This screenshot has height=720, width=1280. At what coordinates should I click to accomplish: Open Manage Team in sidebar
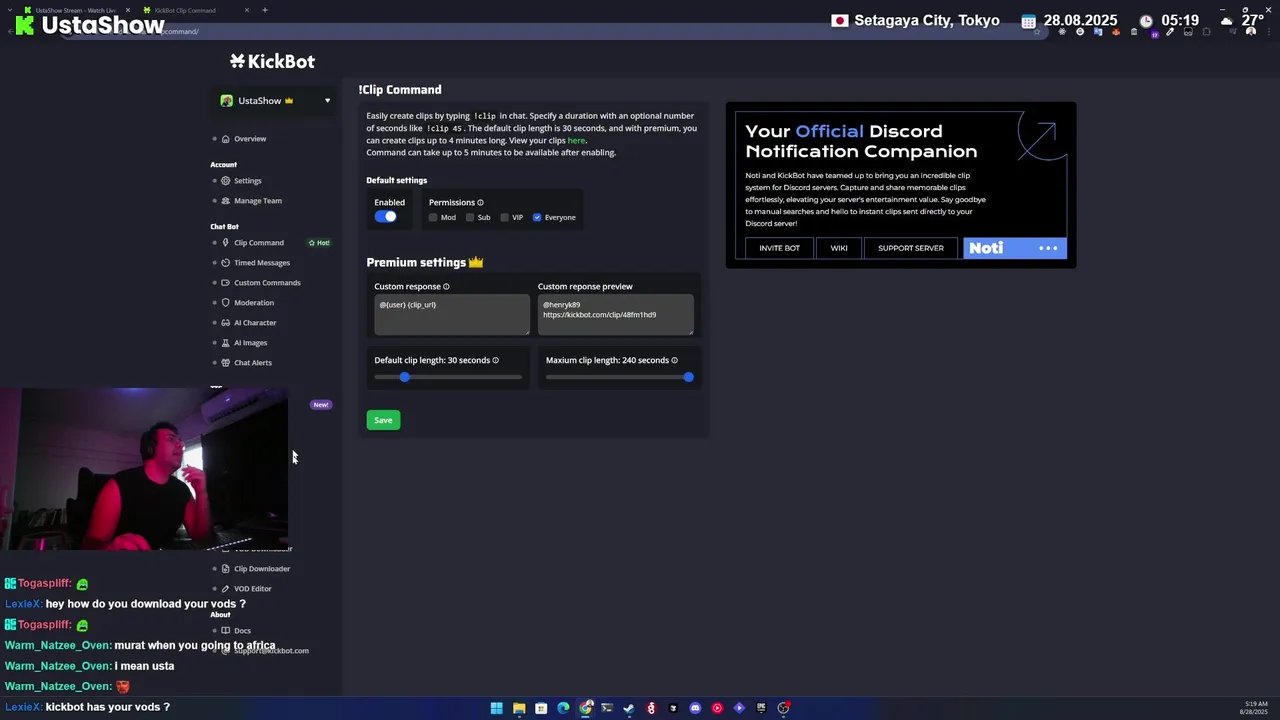[x=258, y=201]
